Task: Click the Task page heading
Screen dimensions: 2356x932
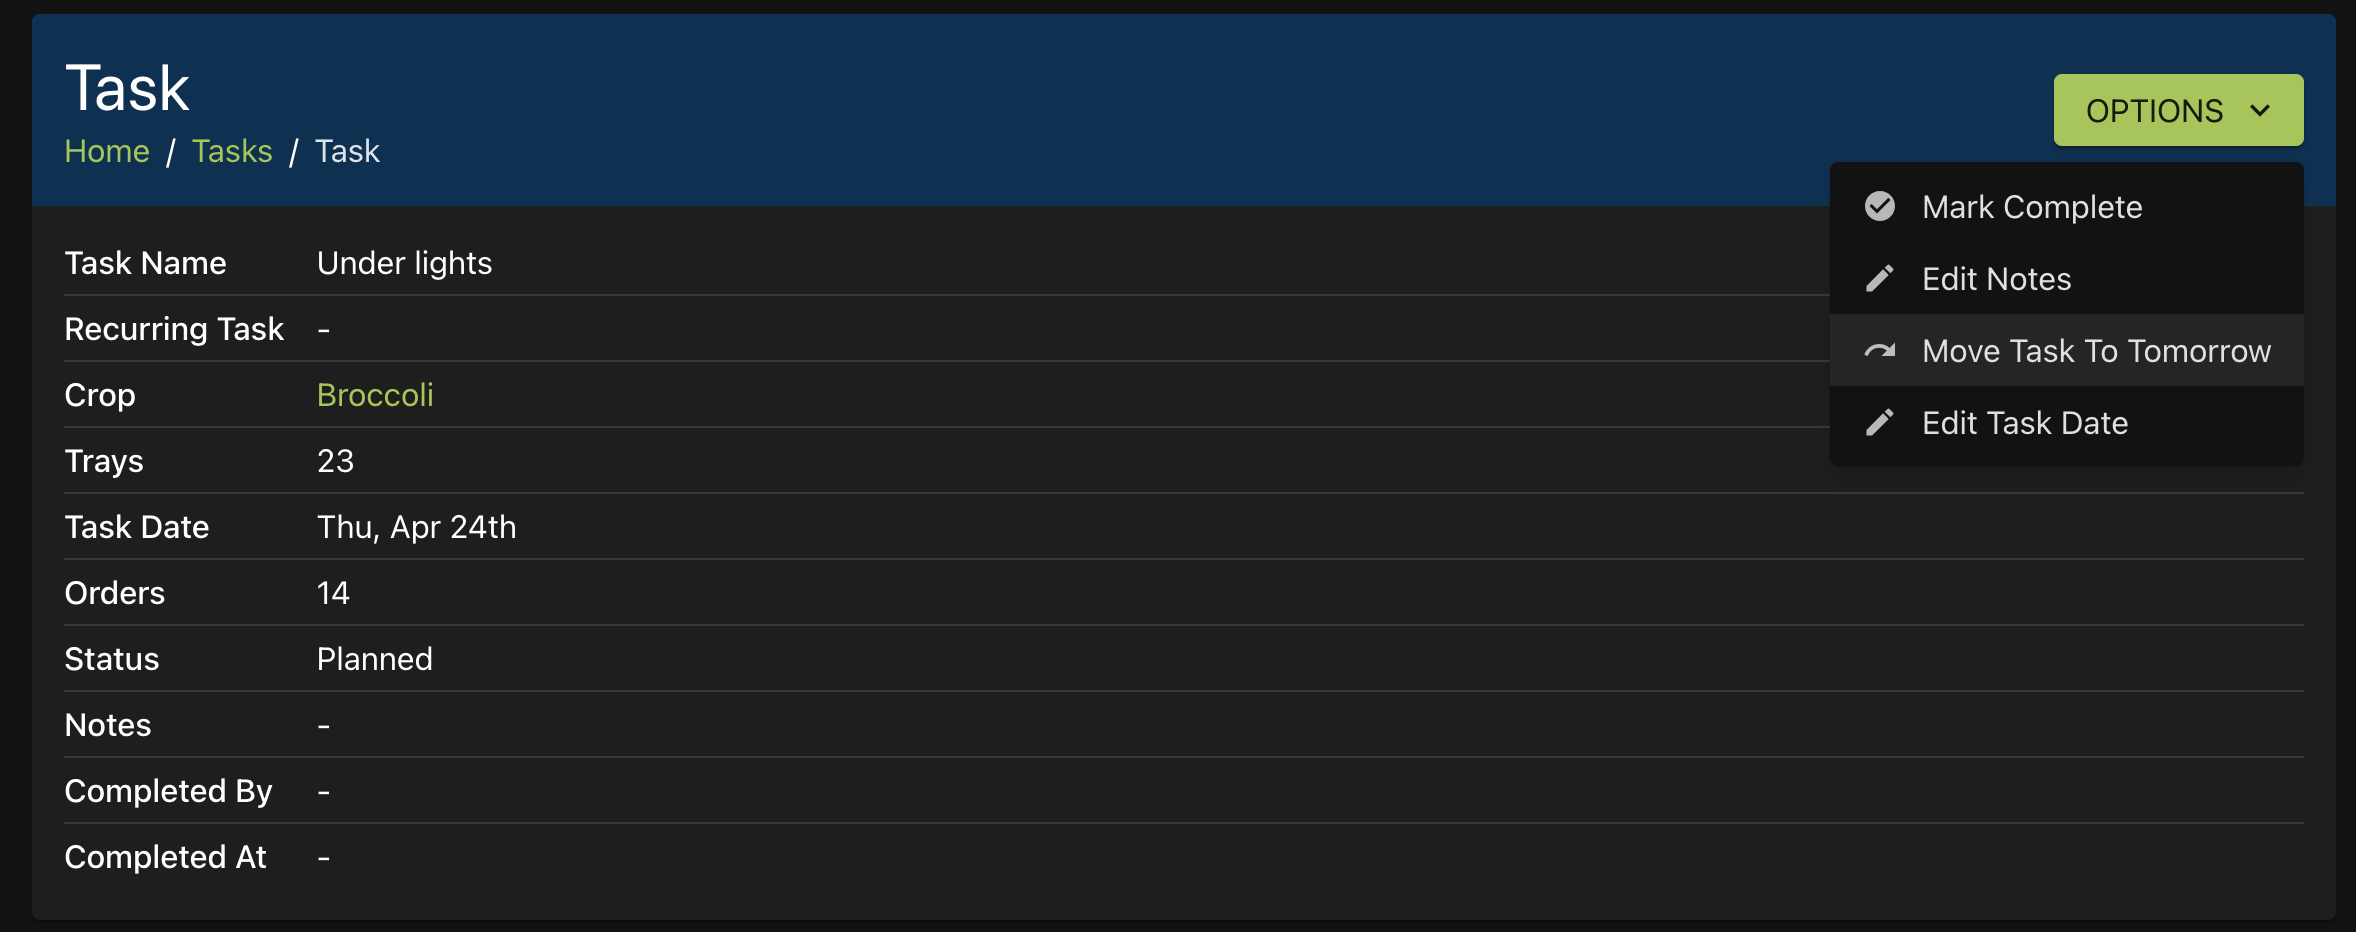Action: [x=127, y=88]
